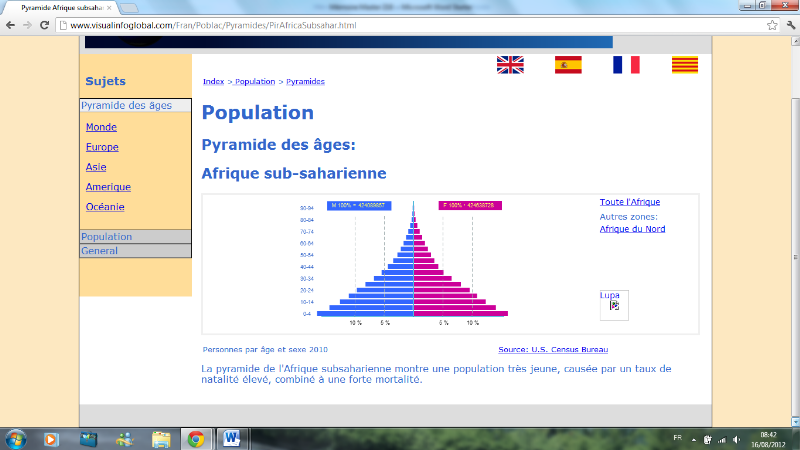Close the Pyramide Afrique subsaharienne tab
This screenshot has height=450, width=800.
[109, 8]
